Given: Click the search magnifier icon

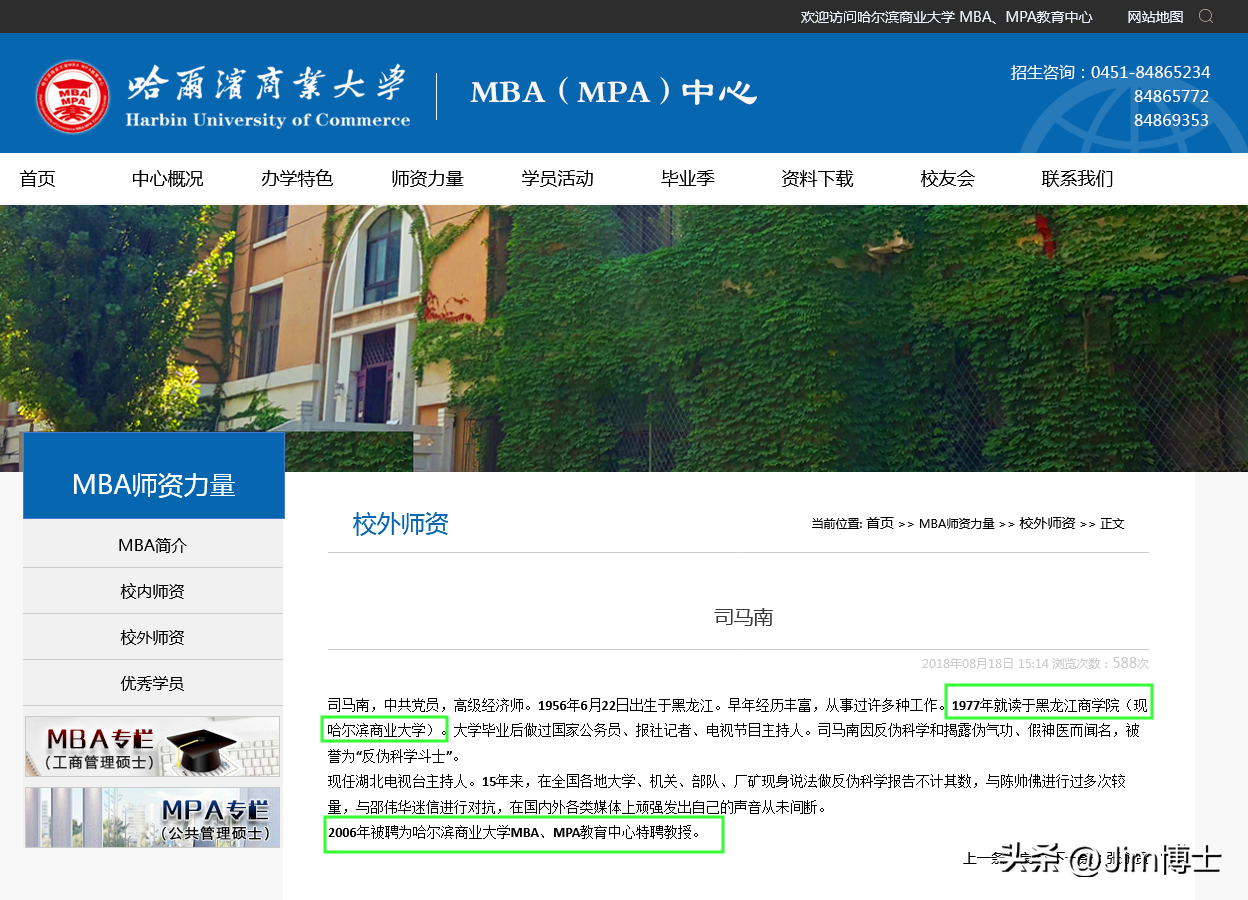Looking at the screenshot, I should pos(1206,16).
